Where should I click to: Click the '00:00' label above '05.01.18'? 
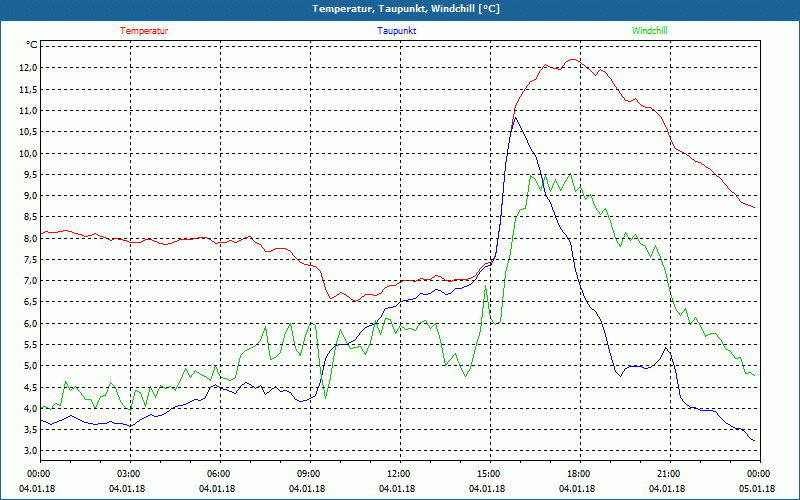tap(760, 474)
